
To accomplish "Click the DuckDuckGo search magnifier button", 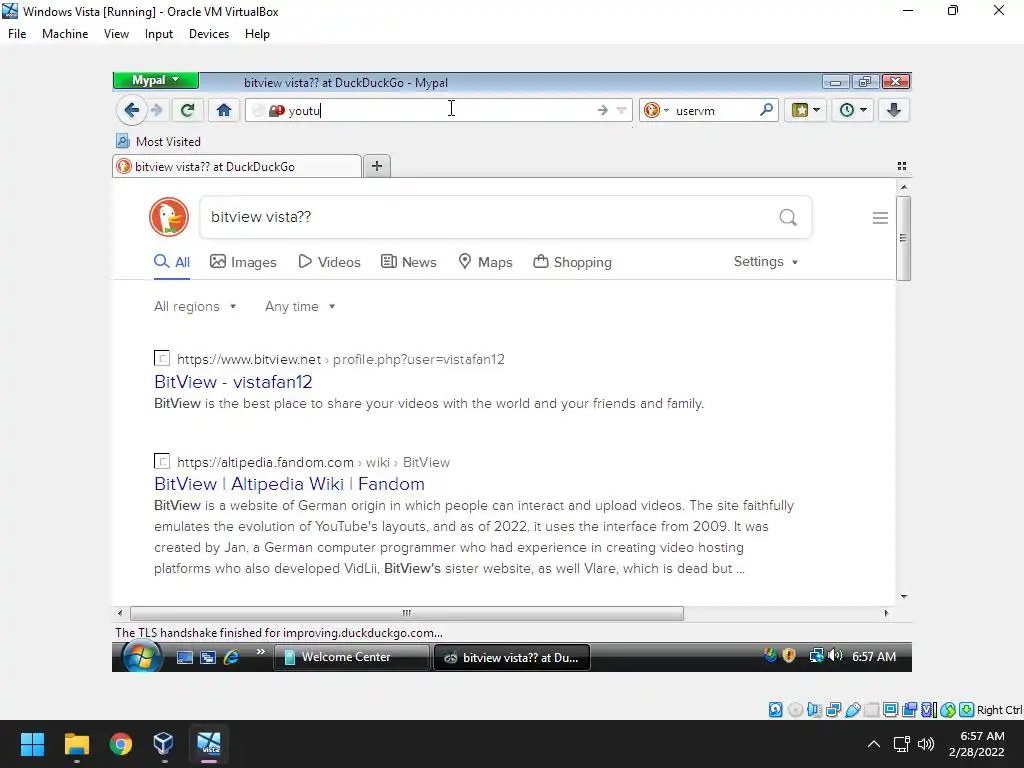I will 788,217.
